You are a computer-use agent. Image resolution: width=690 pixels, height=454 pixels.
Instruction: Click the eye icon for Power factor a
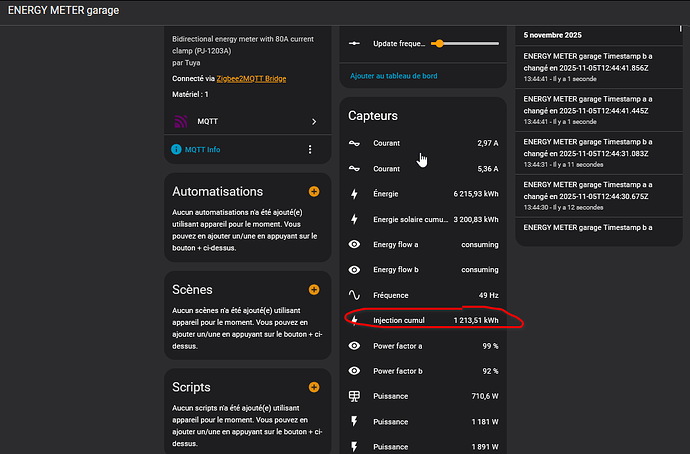pyautogui.click(x=354, y=345)
